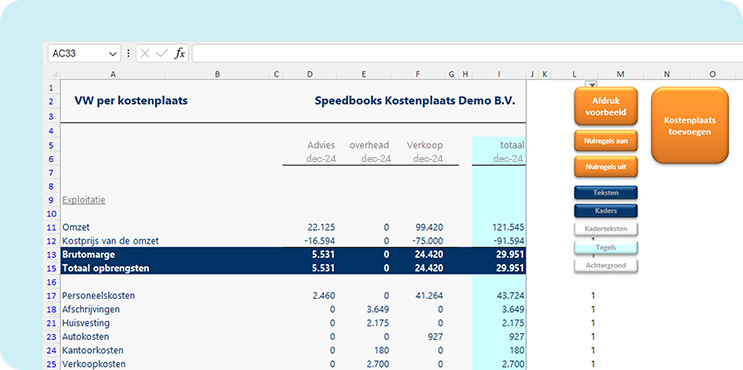The height and width of the screenshot is (370, 743).
Task: Select column N header
Action: [x=667, y=74]
